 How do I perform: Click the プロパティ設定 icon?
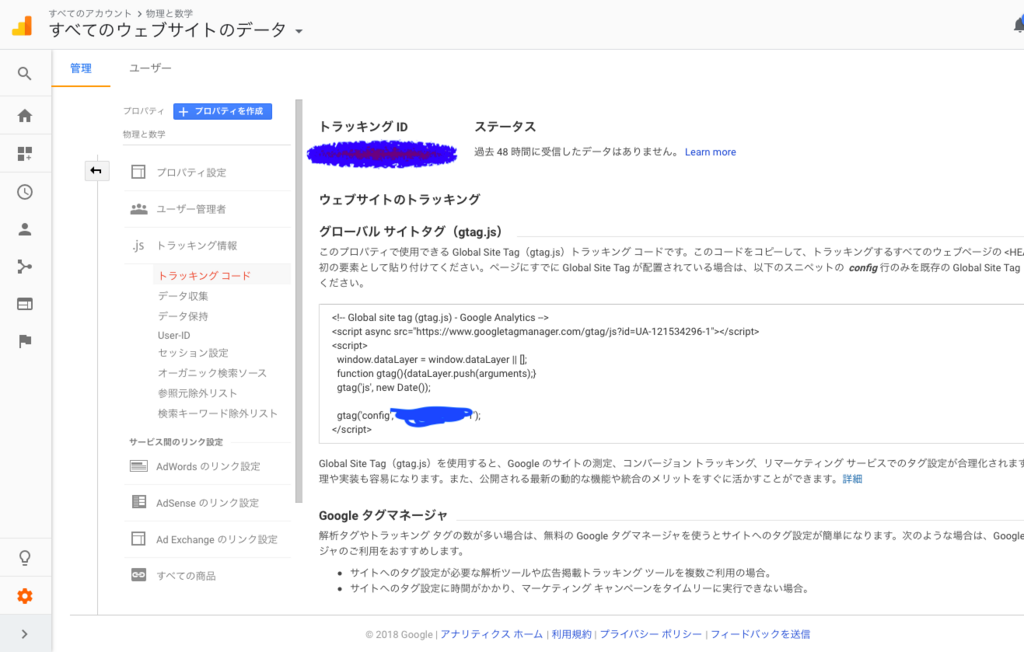pos(138,172)
